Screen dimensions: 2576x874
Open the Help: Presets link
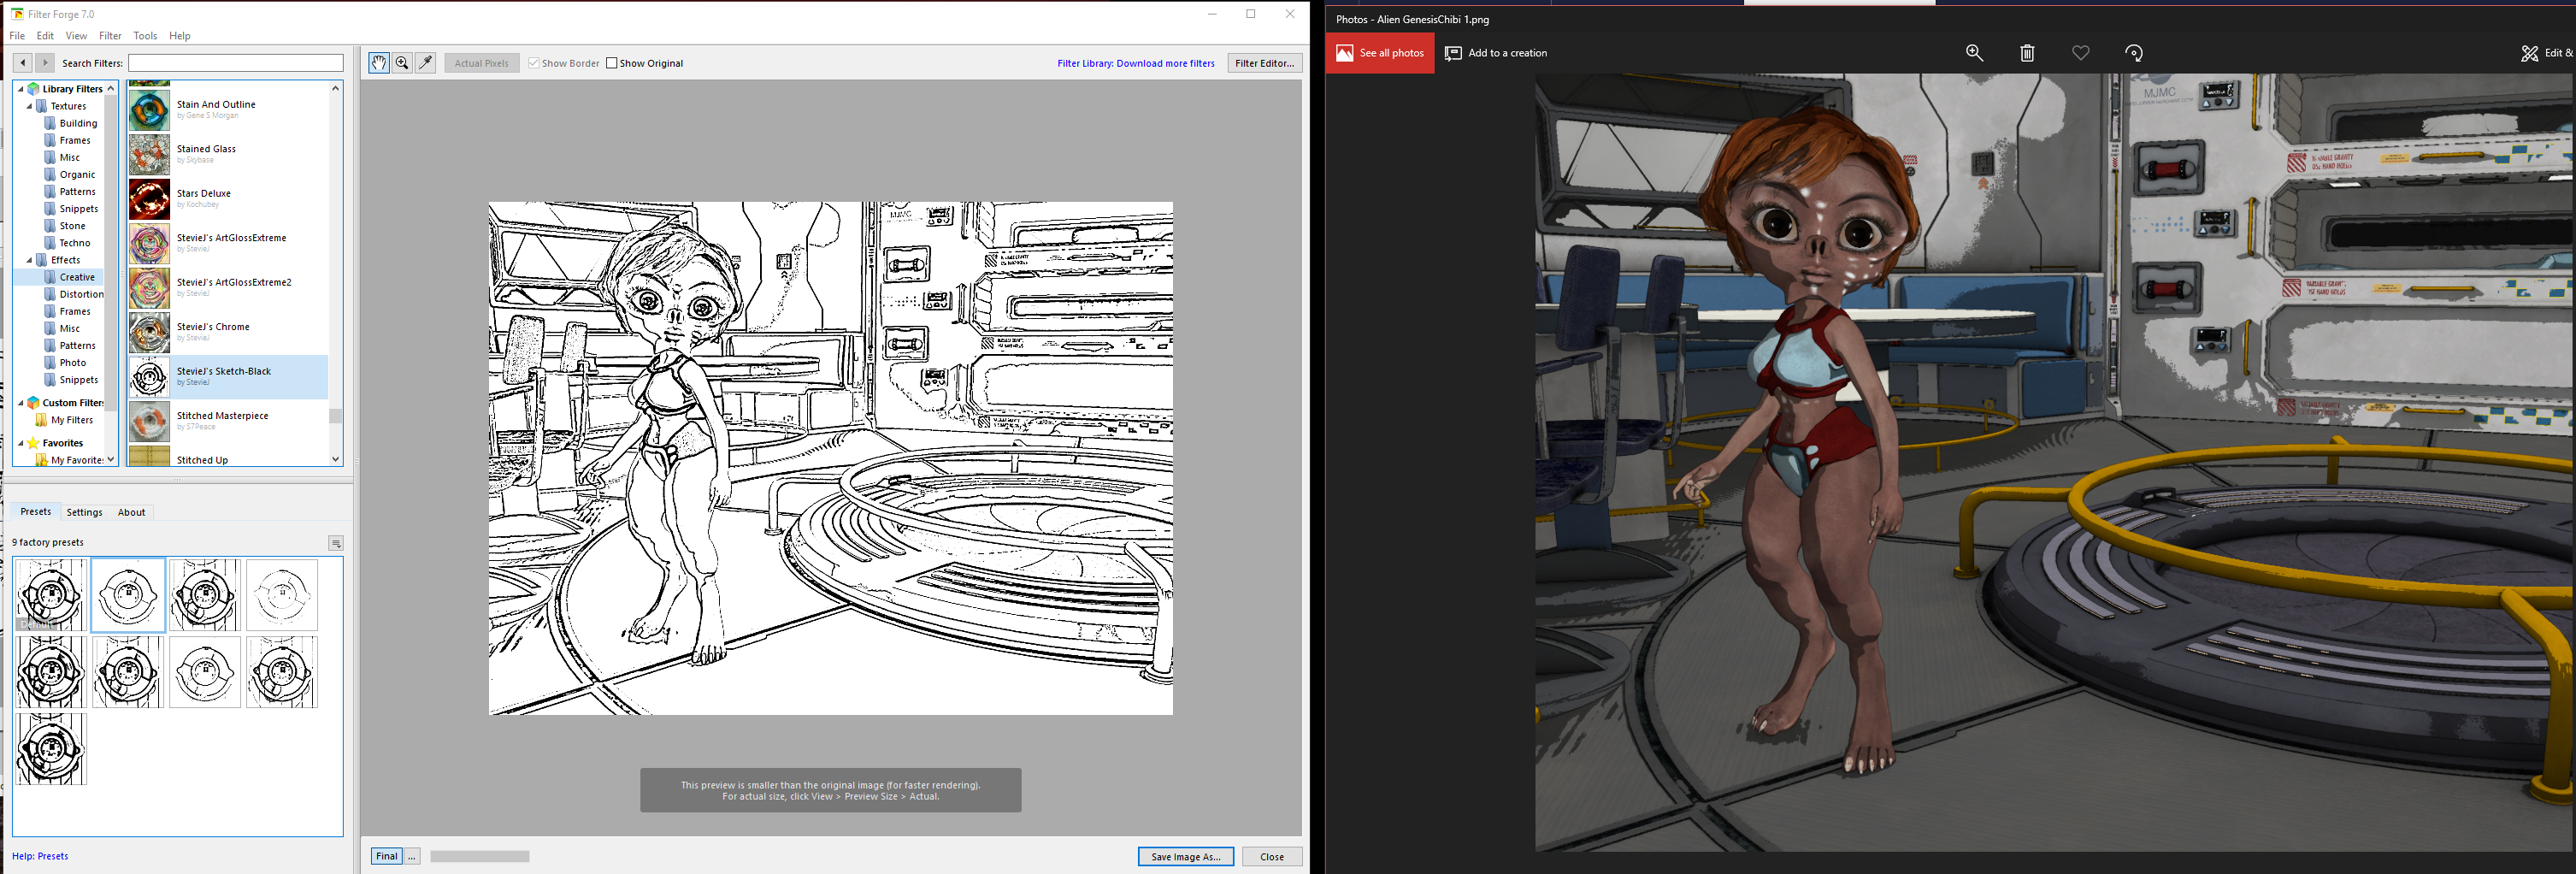[x=40, y=856]
